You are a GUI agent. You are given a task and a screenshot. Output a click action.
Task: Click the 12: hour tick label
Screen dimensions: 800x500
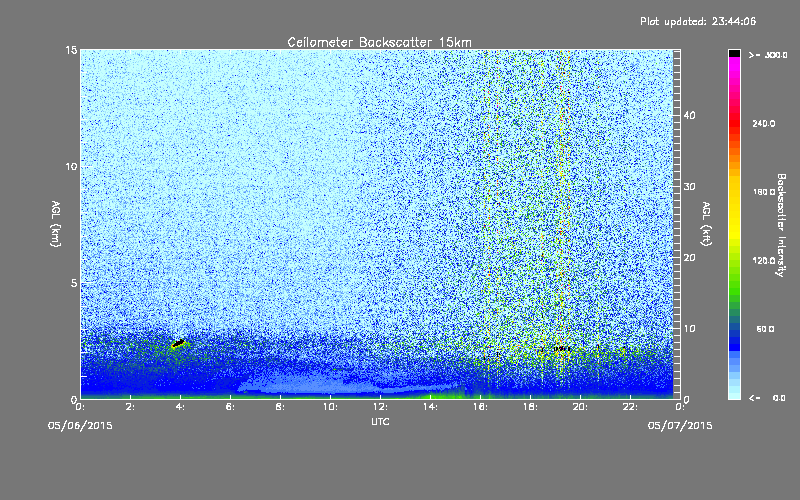tap(380, 407)
